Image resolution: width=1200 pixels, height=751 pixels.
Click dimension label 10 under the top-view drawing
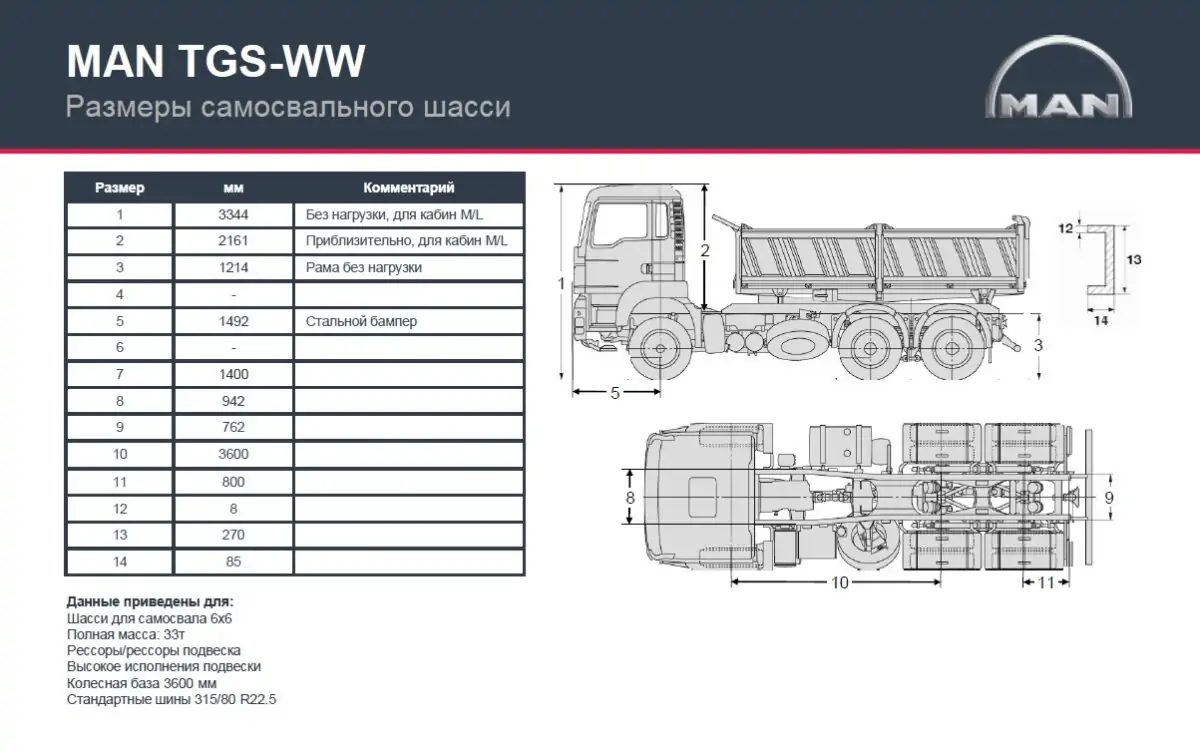[840, 583]
